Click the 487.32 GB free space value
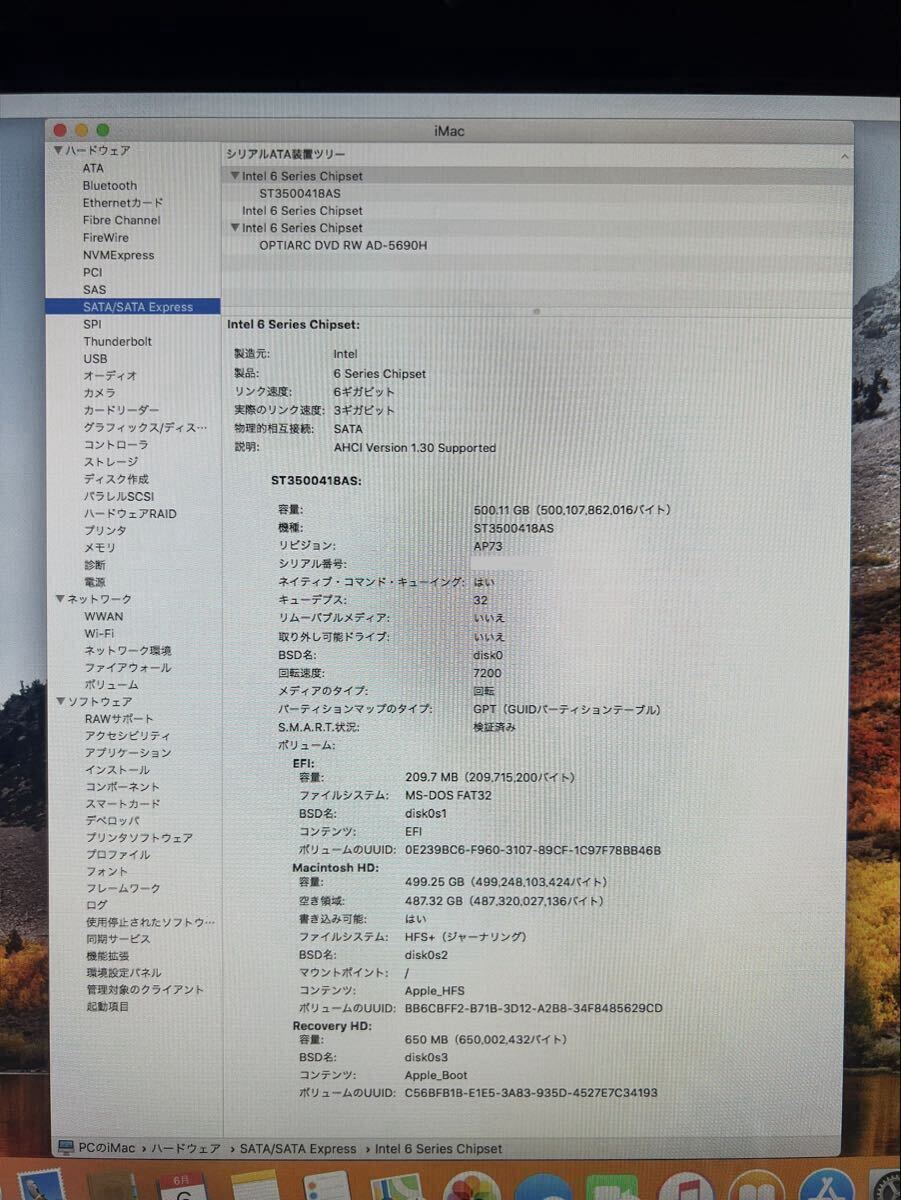901x1200 pixels. pos(504,900)
